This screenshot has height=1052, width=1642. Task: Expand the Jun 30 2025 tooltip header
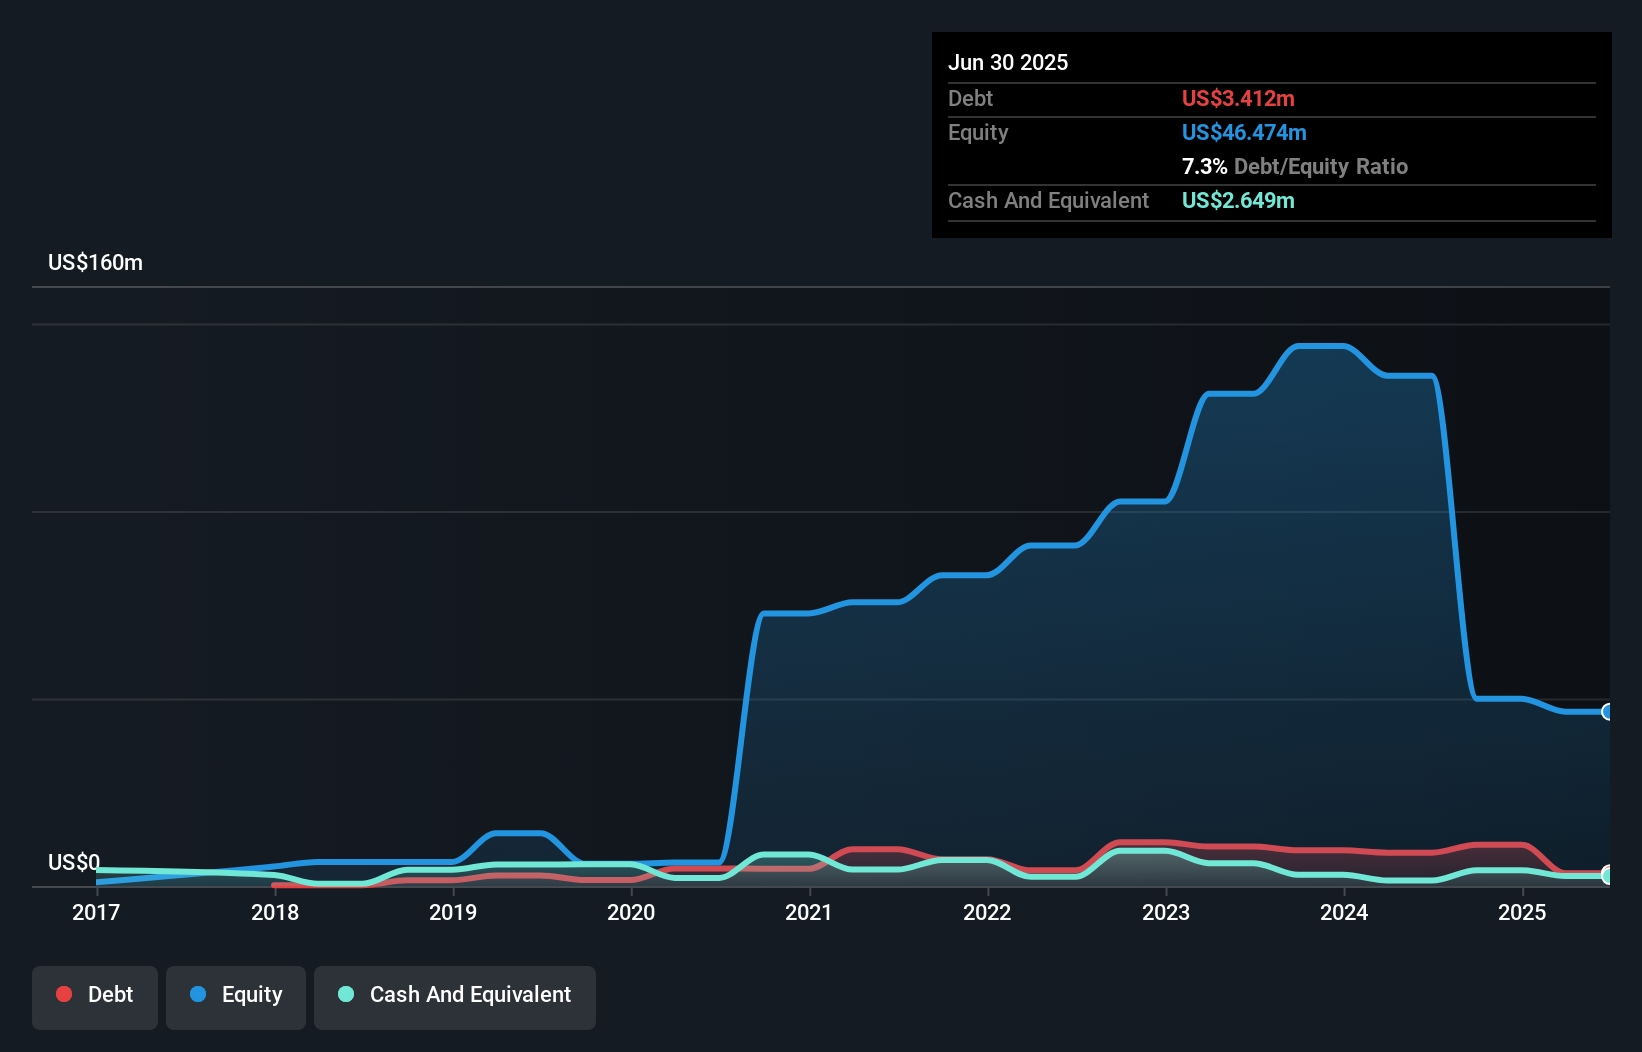click(x=1008, y=62)
